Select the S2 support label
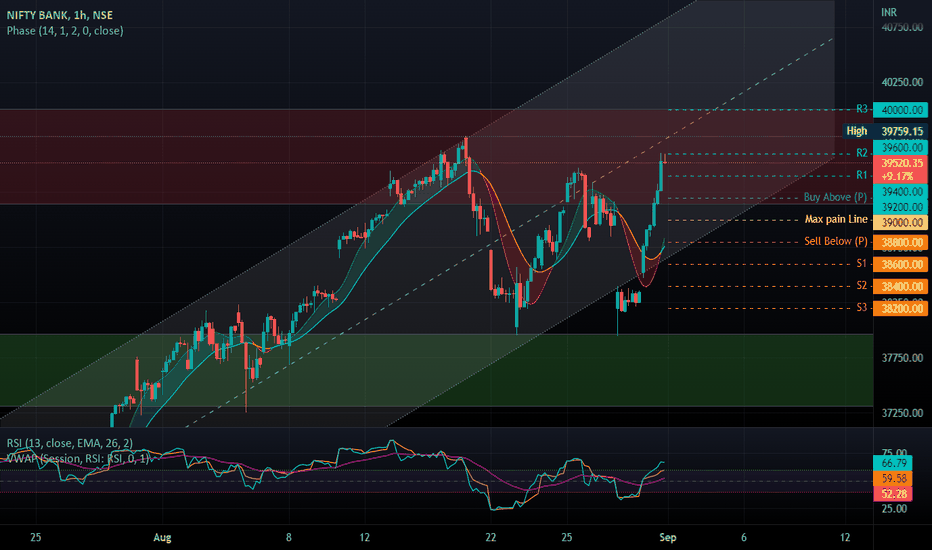 click(x=862, y=285)
